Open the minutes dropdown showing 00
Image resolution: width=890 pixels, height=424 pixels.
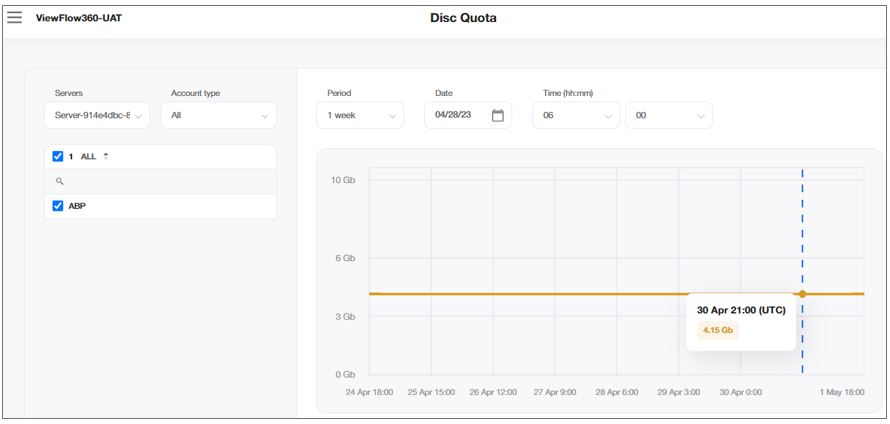[668, 116]
